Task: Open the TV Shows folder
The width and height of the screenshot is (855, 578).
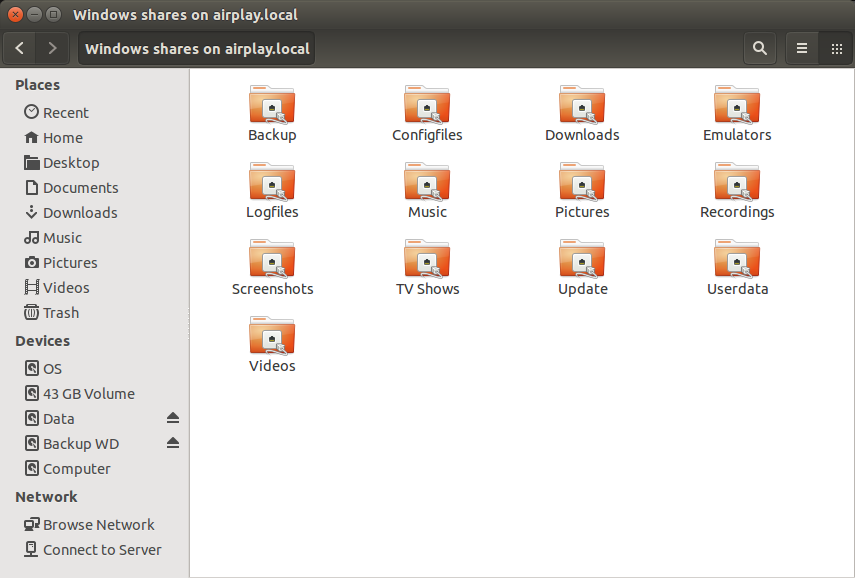Action: pyautogui.click(x=427, y=260)
